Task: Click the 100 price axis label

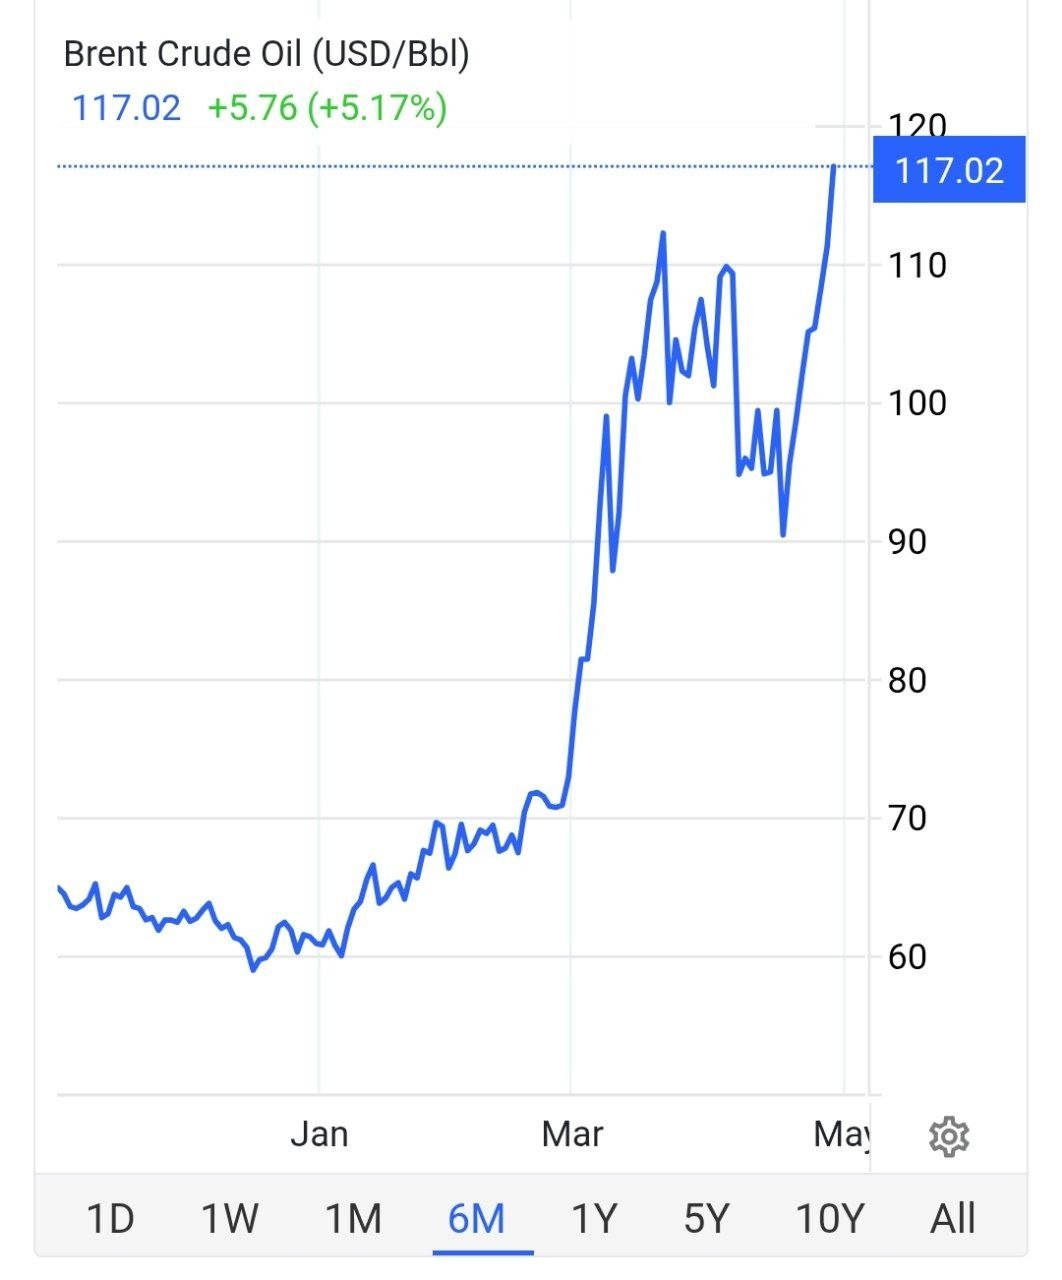Action: (917, 403)
